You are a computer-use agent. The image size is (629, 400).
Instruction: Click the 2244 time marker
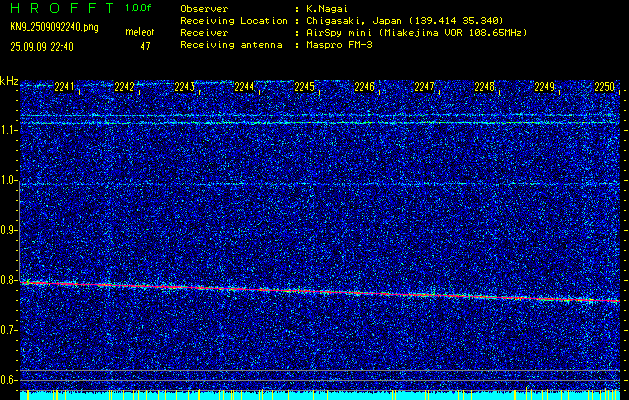click(244, 87)
